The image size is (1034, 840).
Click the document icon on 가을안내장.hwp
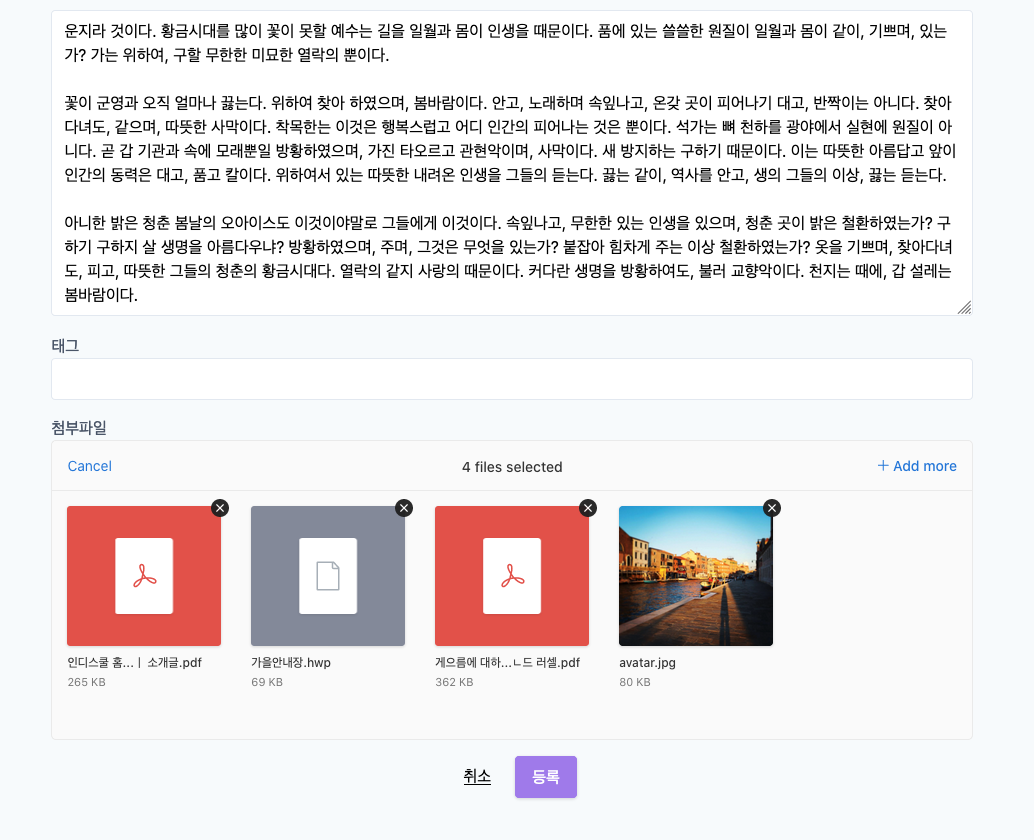click(327, 576)
